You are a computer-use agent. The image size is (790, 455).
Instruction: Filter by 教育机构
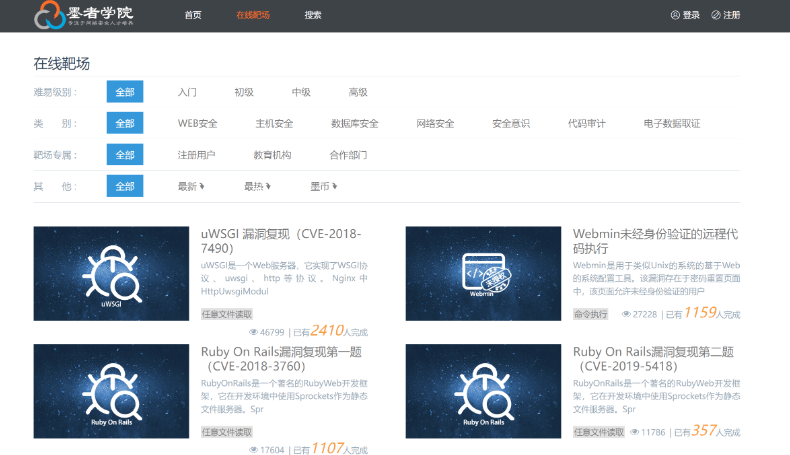pyautogui.click(x=273, y=155)
